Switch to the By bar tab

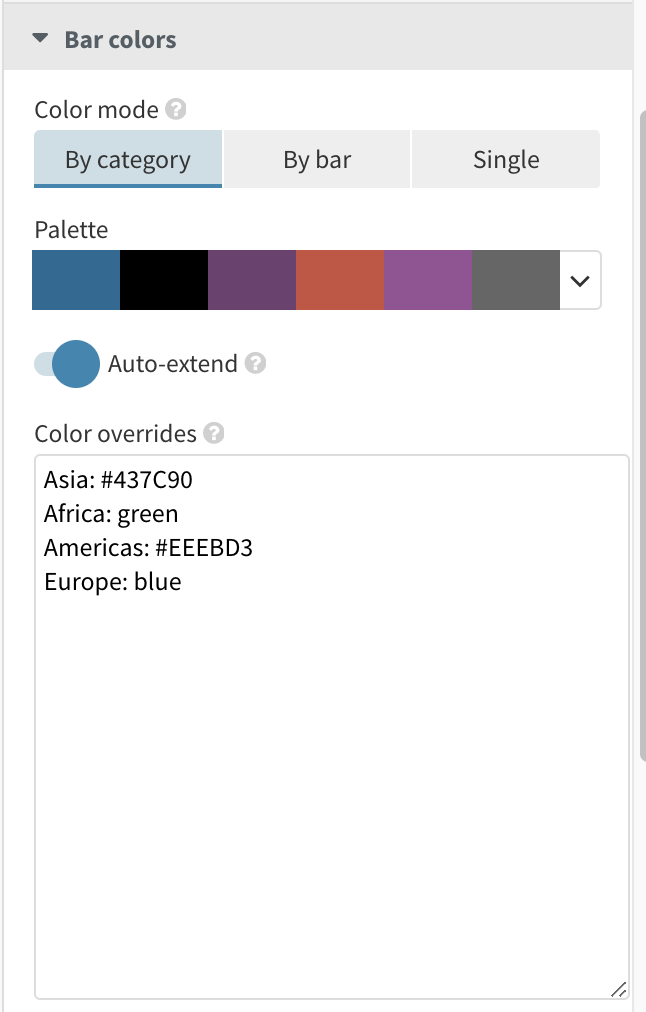click(317, 158)
